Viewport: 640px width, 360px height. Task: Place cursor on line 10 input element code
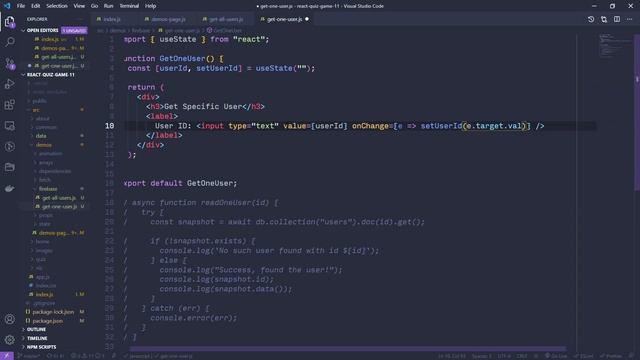coord(370,126)
